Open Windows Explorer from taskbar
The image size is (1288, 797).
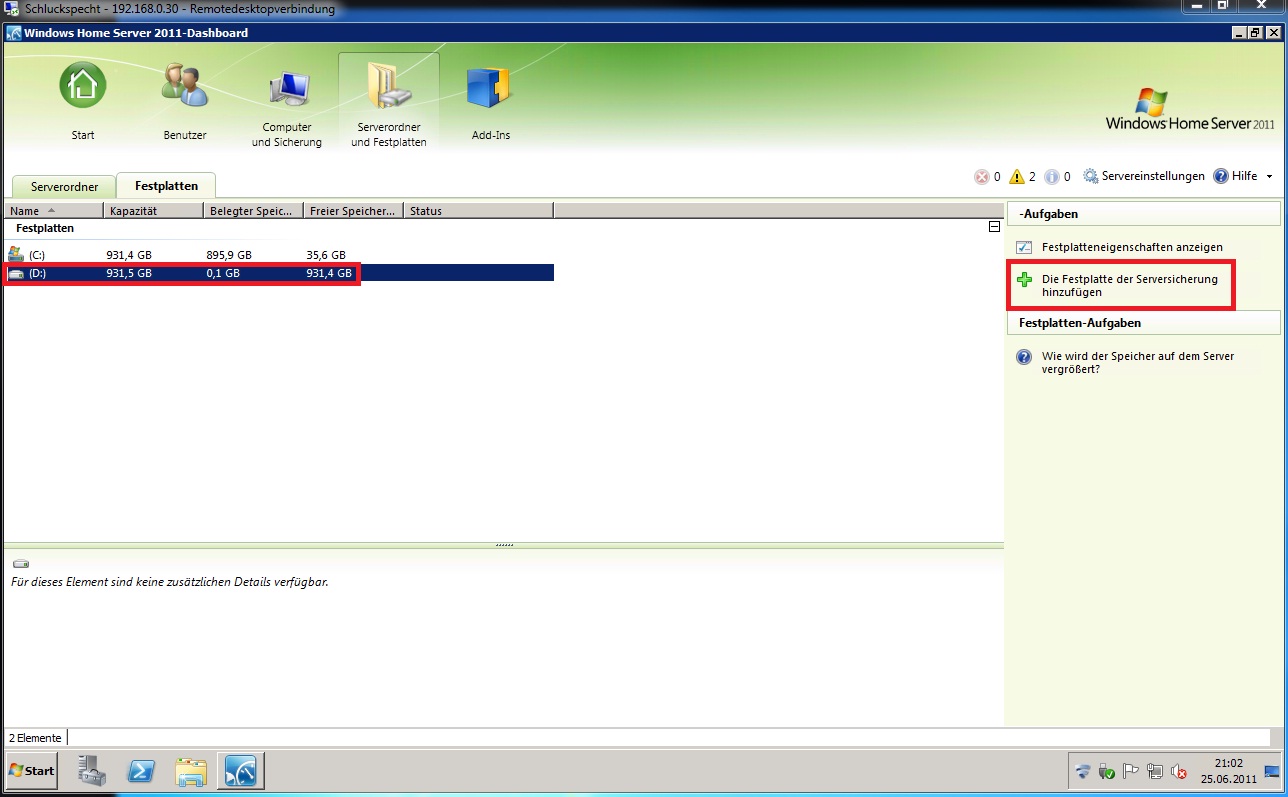[190, 771]
